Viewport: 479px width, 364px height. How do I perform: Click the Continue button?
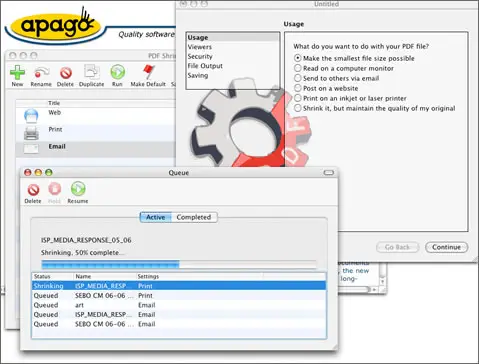(447, 247)
